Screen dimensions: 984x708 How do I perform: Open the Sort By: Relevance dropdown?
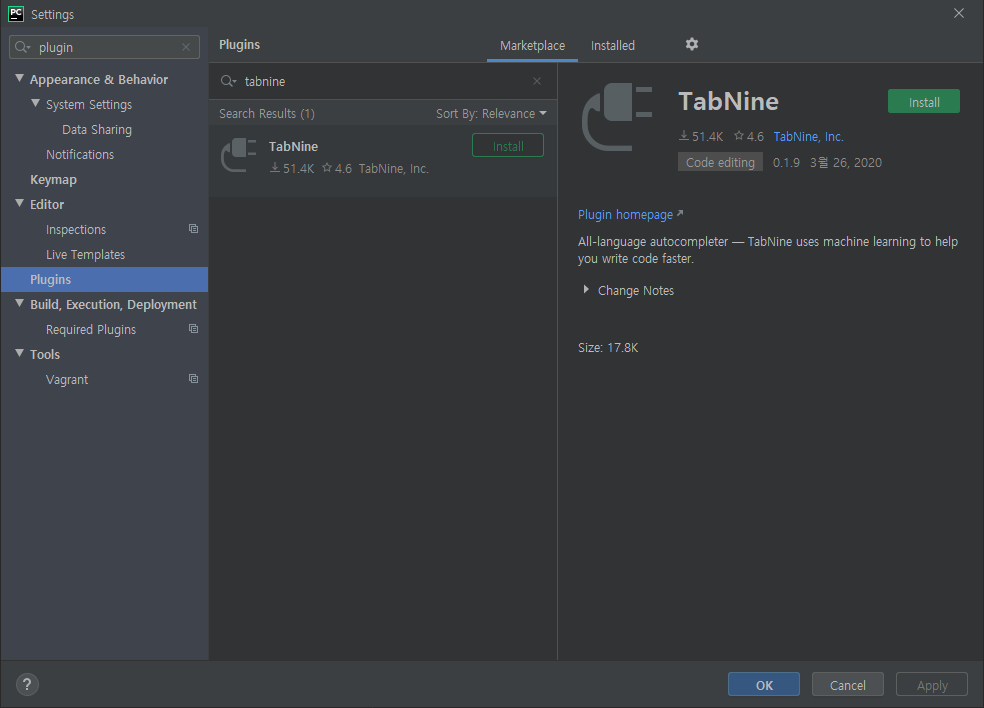coord(491,114)
